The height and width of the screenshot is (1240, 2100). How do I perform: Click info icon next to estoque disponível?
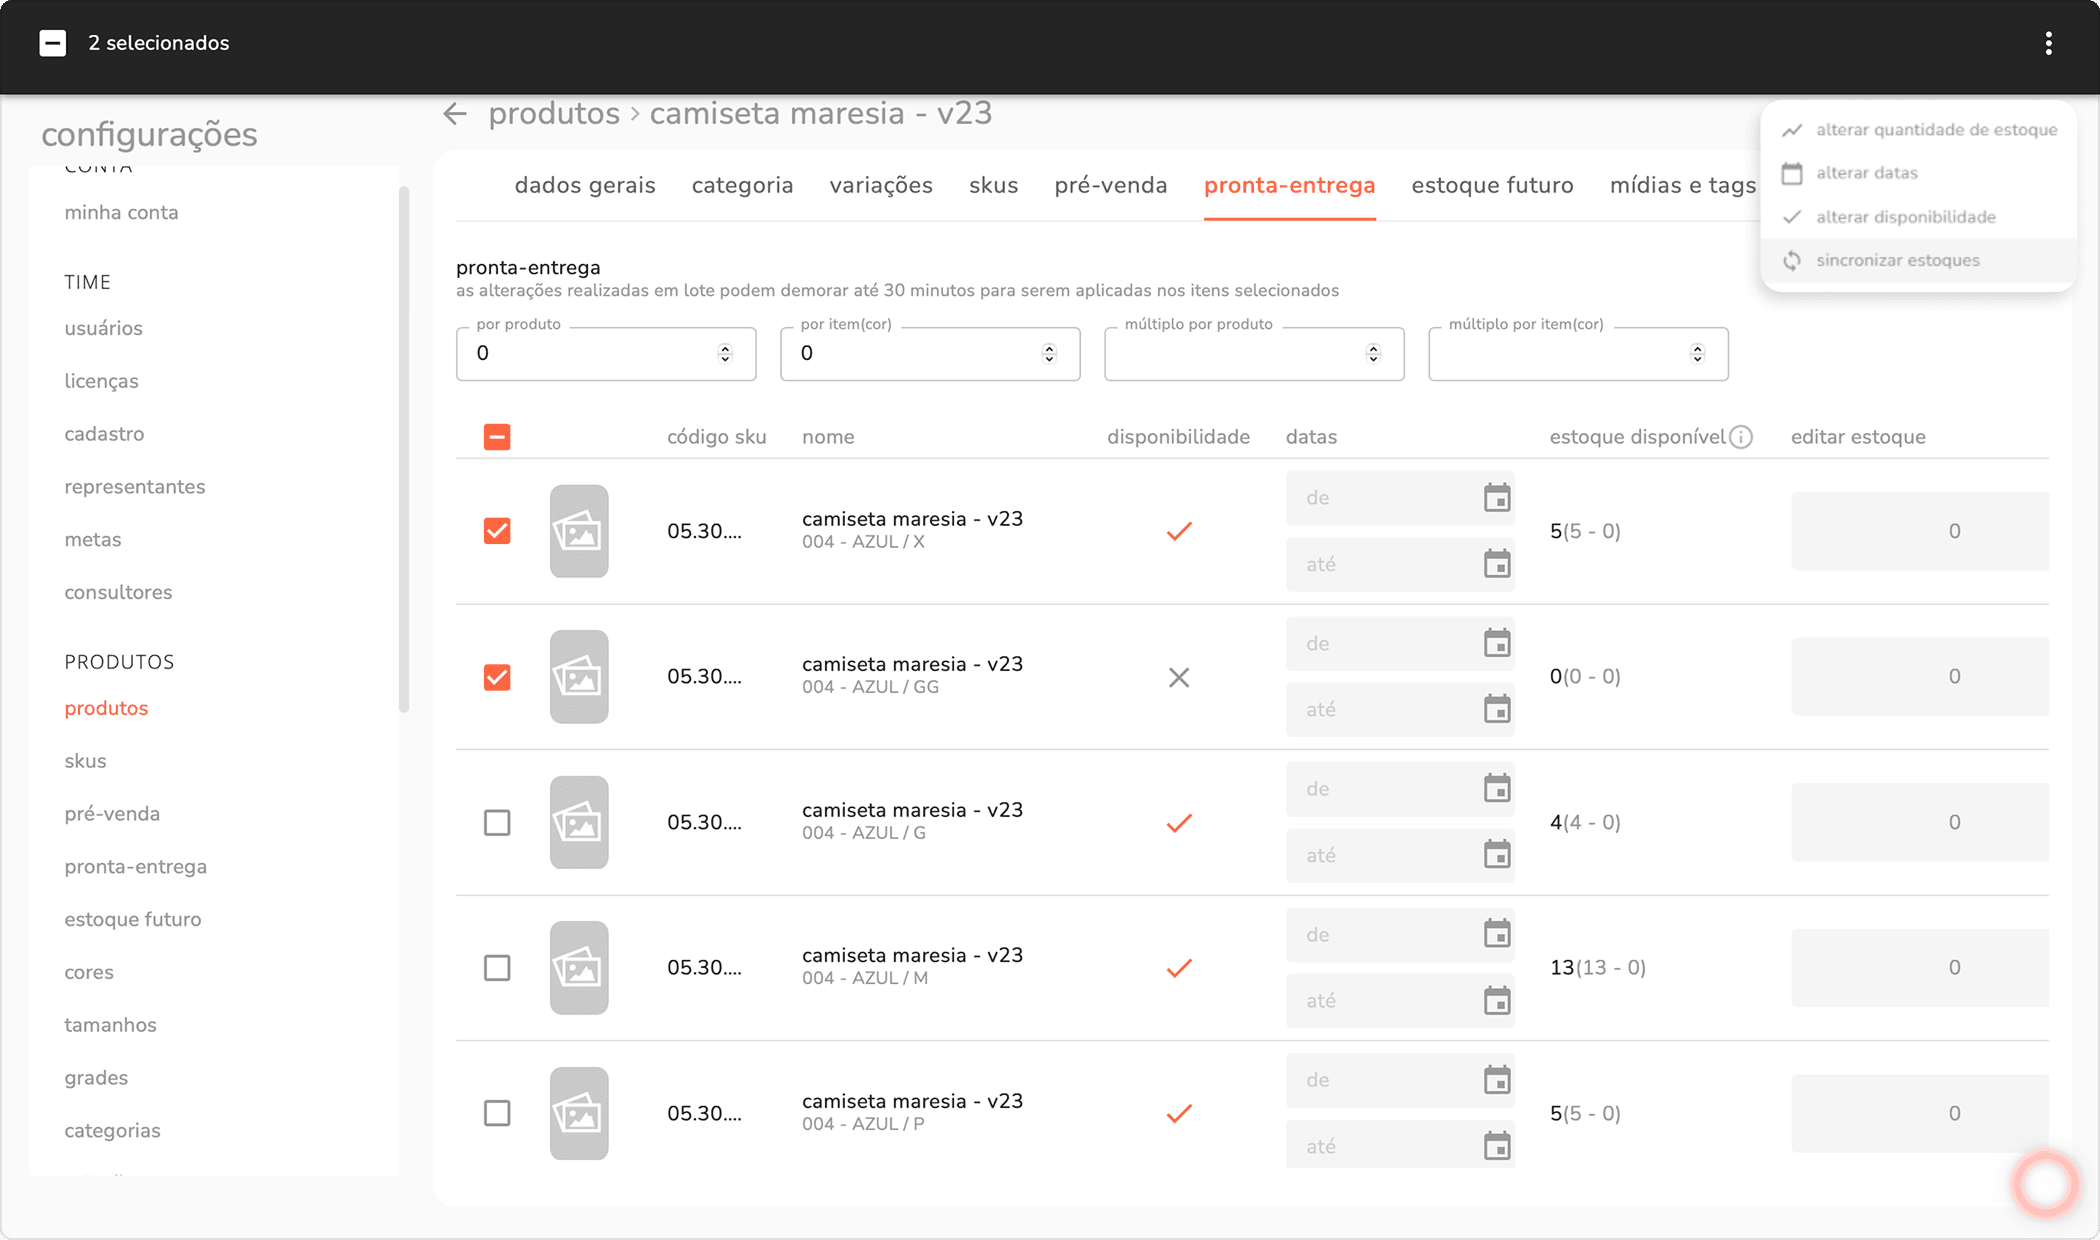coord(1741,437)
